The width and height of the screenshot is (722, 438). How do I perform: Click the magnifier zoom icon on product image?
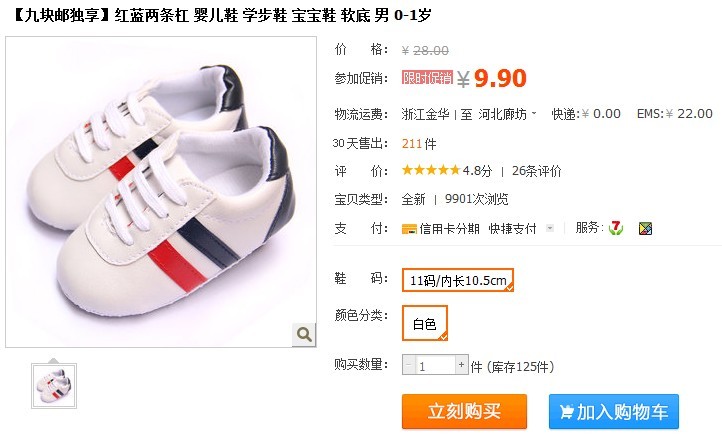click(304, 334)
